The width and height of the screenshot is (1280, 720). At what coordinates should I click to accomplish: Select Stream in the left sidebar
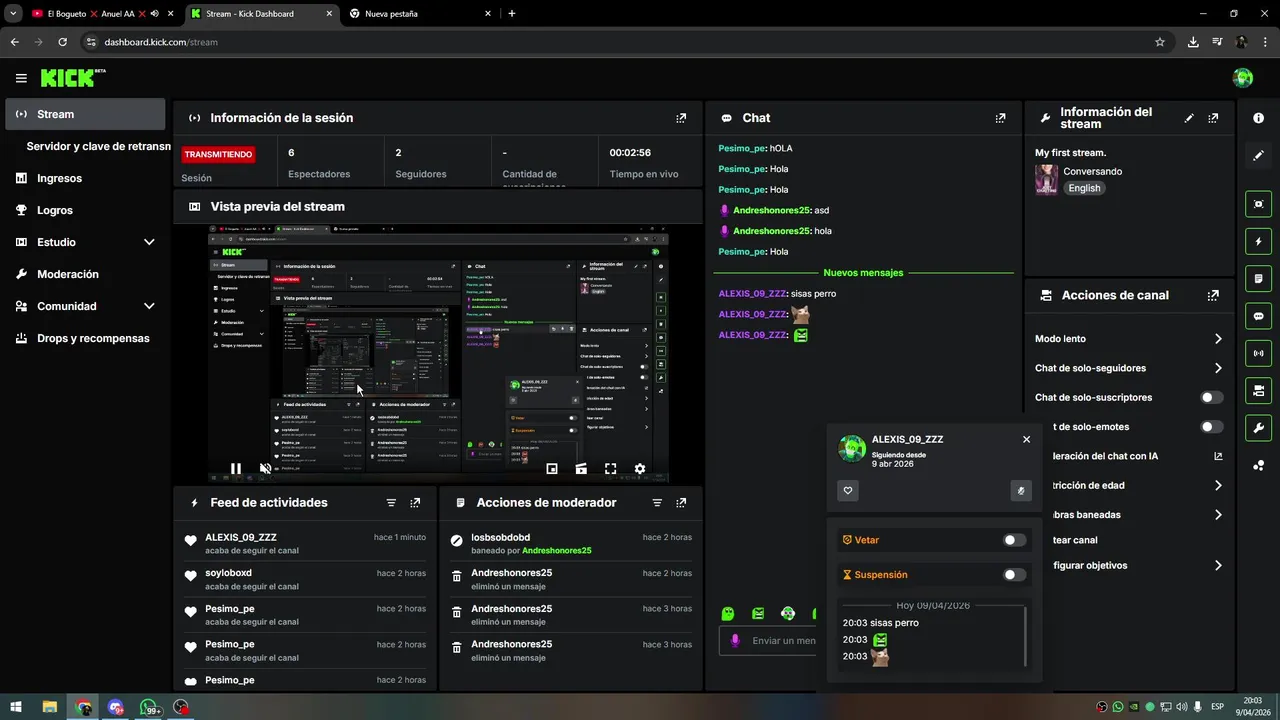click(x=85, y=114)
